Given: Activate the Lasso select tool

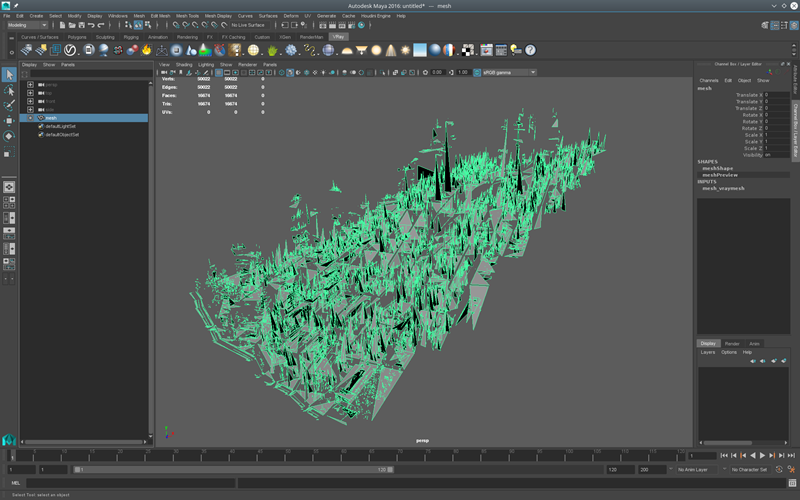Looking at the screenshot, I should [9, 90].
